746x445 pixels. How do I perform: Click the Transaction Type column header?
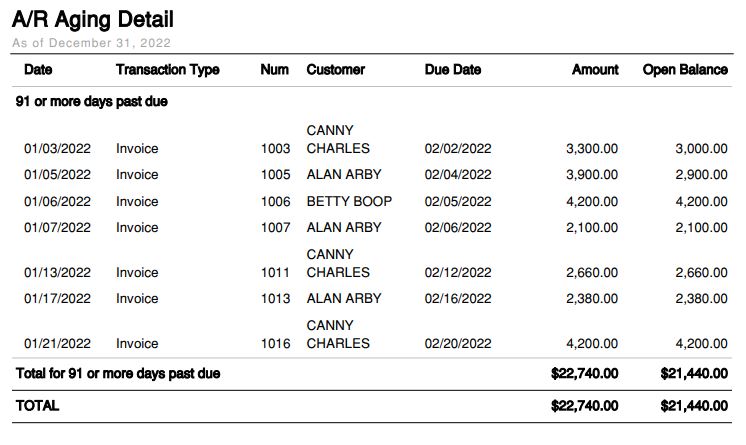tap(167, 70)
